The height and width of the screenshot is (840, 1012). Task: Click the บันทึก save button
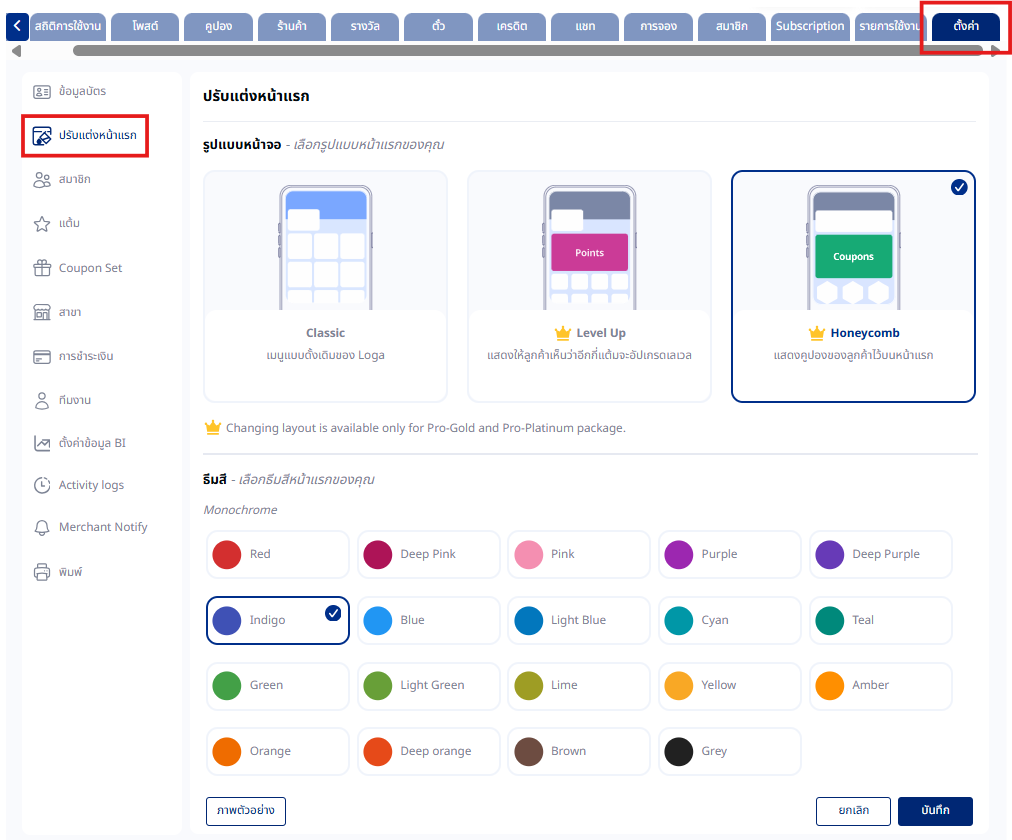[x=934, y=811]
